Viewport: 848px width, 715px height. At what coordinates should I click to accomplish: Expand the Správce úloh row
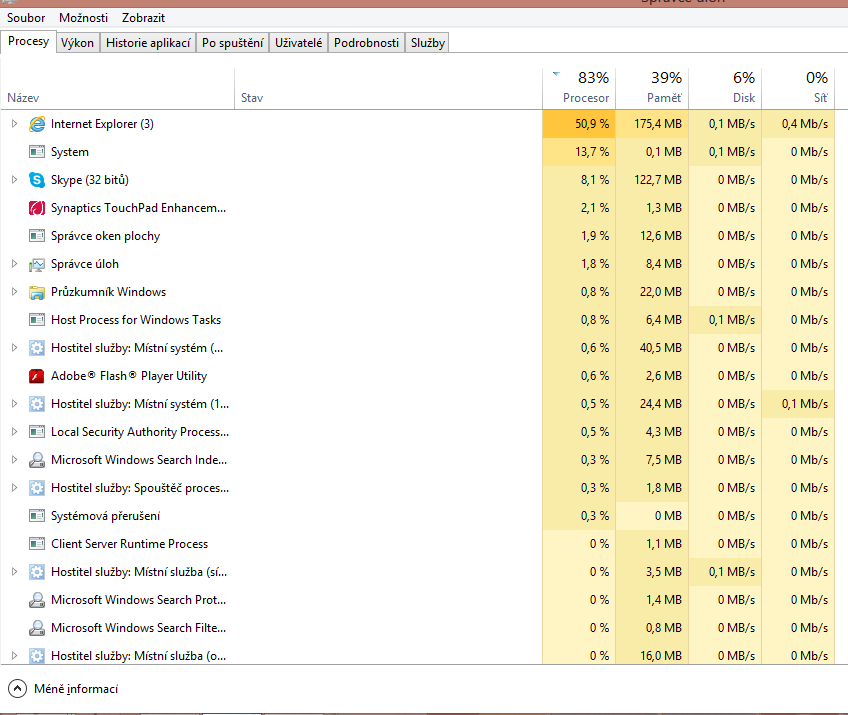point(14,264)
